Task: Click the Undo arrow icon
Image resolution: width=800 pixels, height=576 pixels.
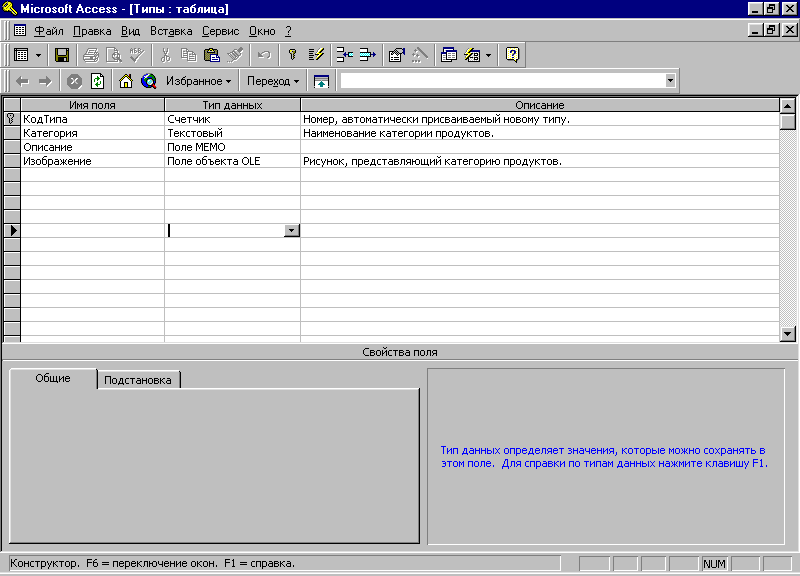Action: [x=264, y=55]
